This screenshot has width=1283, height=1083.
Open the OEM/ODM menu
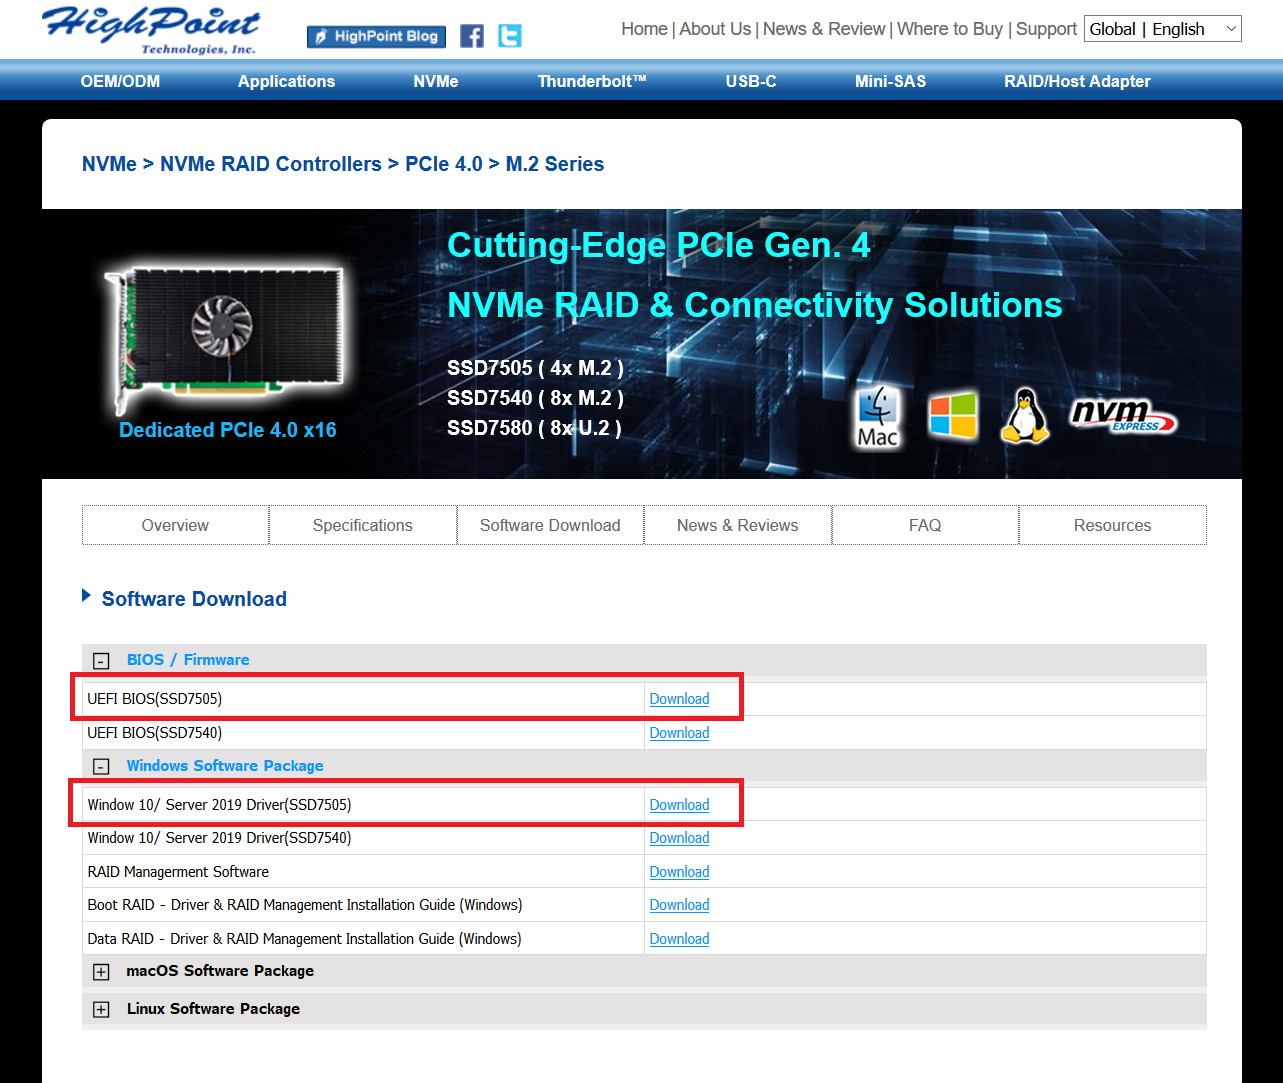[120, 81]
